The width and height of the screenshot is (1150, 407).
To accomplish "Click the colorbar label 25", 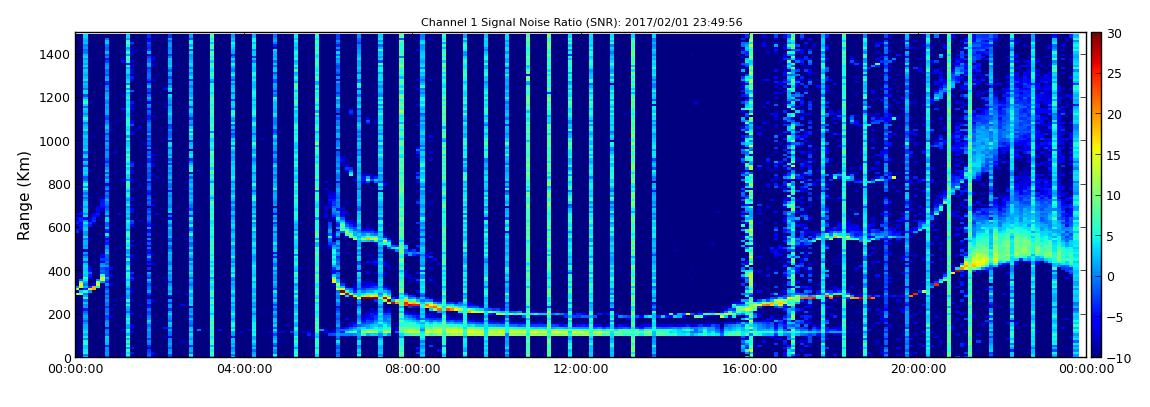I will 1115,74.
